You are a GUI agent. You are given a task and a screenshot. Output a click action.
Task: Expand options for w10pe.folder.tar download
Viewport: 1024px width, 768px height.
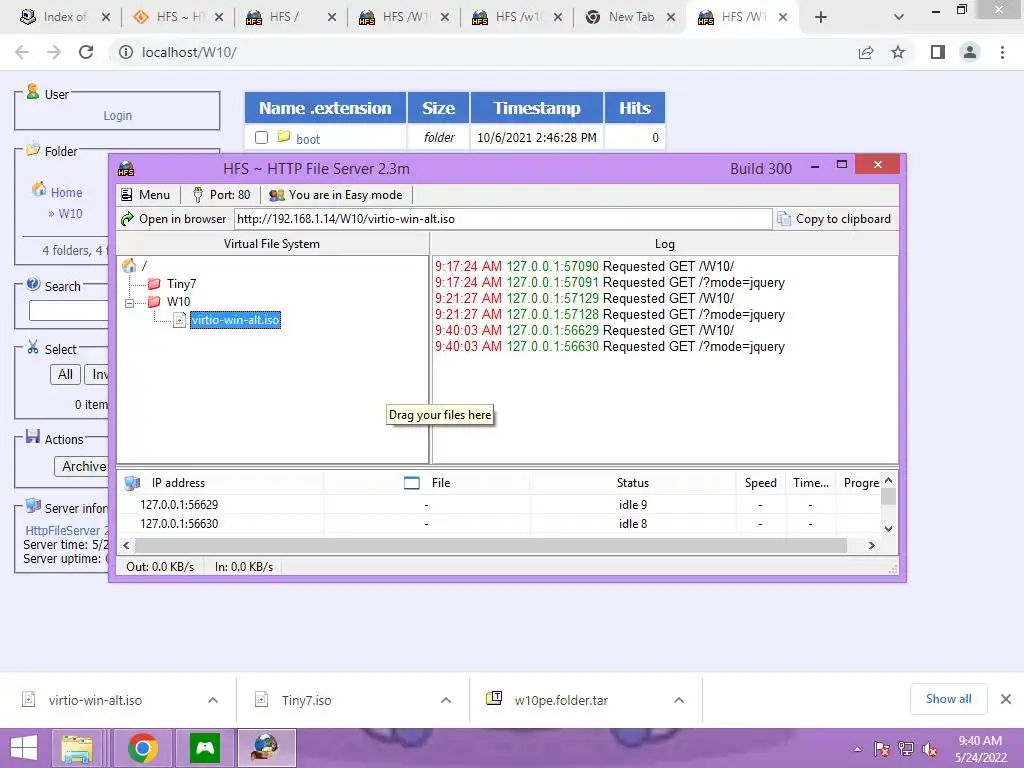point(679,700)
